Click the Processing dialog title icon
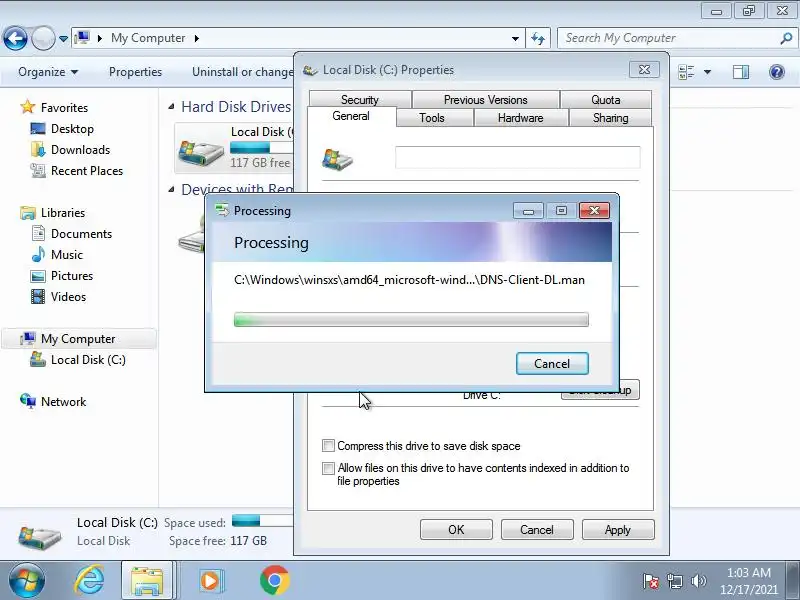Screen dimensions: 800x600 coord(222,210)
